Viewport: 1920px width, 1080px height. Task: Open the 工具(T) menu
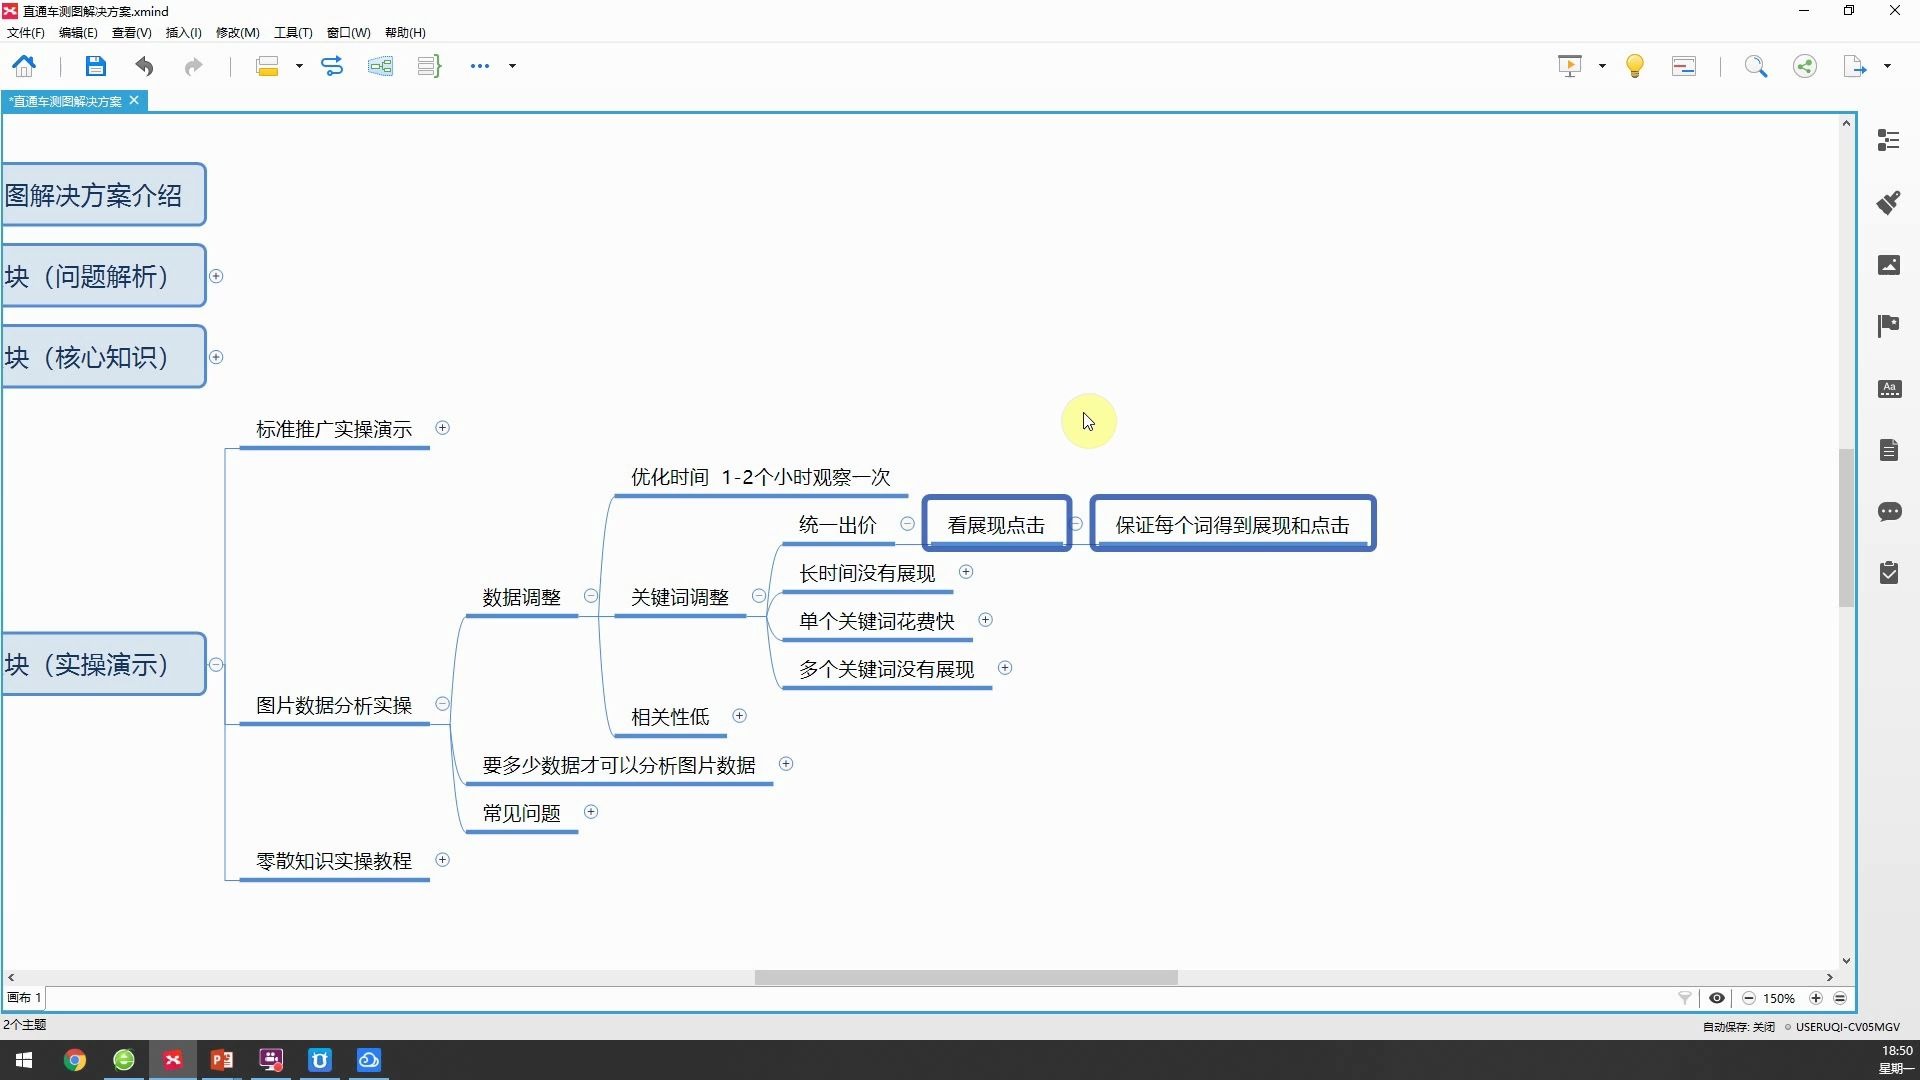click(291, 32)
